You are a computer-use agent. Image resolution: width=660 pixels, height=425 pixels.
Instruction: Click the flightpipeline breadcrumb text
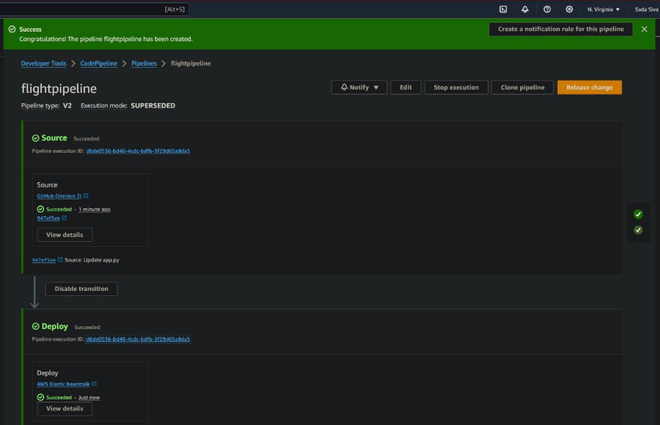[x=191, y=63]
